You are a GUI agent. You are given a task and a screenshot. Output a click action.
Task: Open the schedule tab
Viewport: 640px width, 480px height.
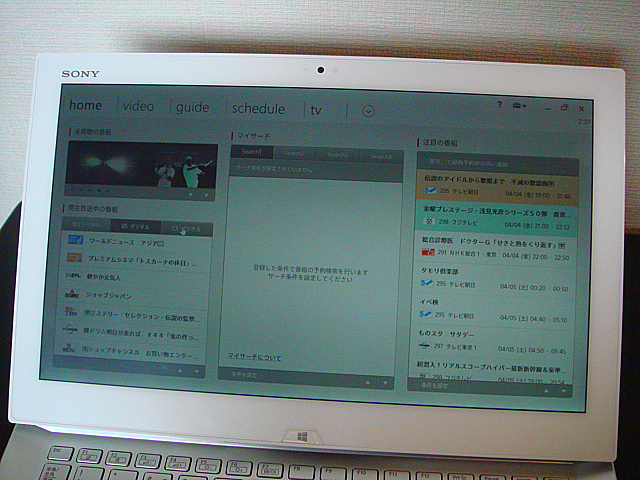pos(258,109)
